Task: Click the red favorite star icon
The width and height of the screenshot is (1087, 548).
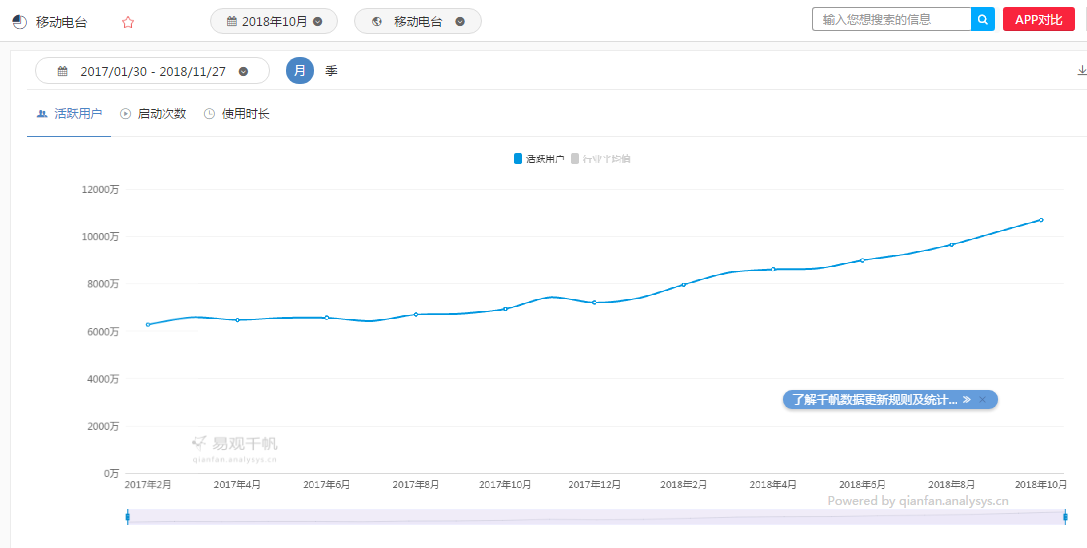Action: [x=128, y=22]
